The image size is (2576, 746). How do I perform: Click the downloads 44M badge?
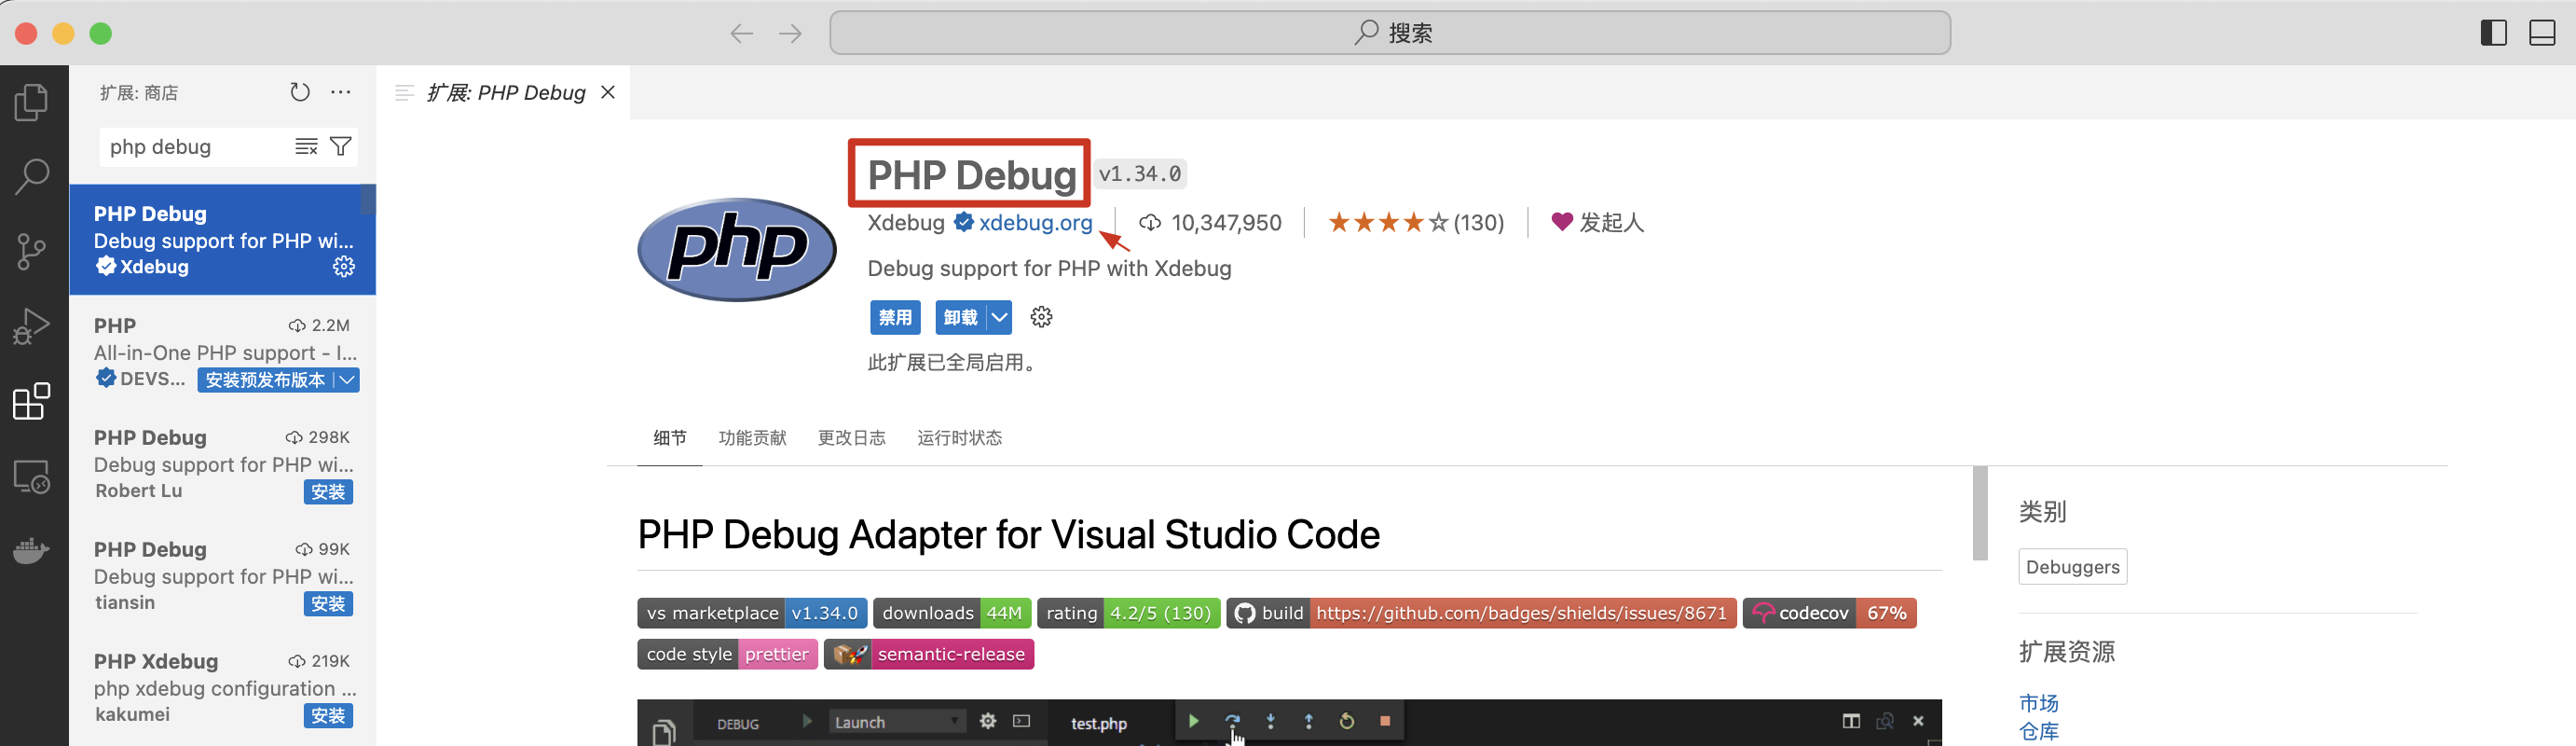[952, 613]
